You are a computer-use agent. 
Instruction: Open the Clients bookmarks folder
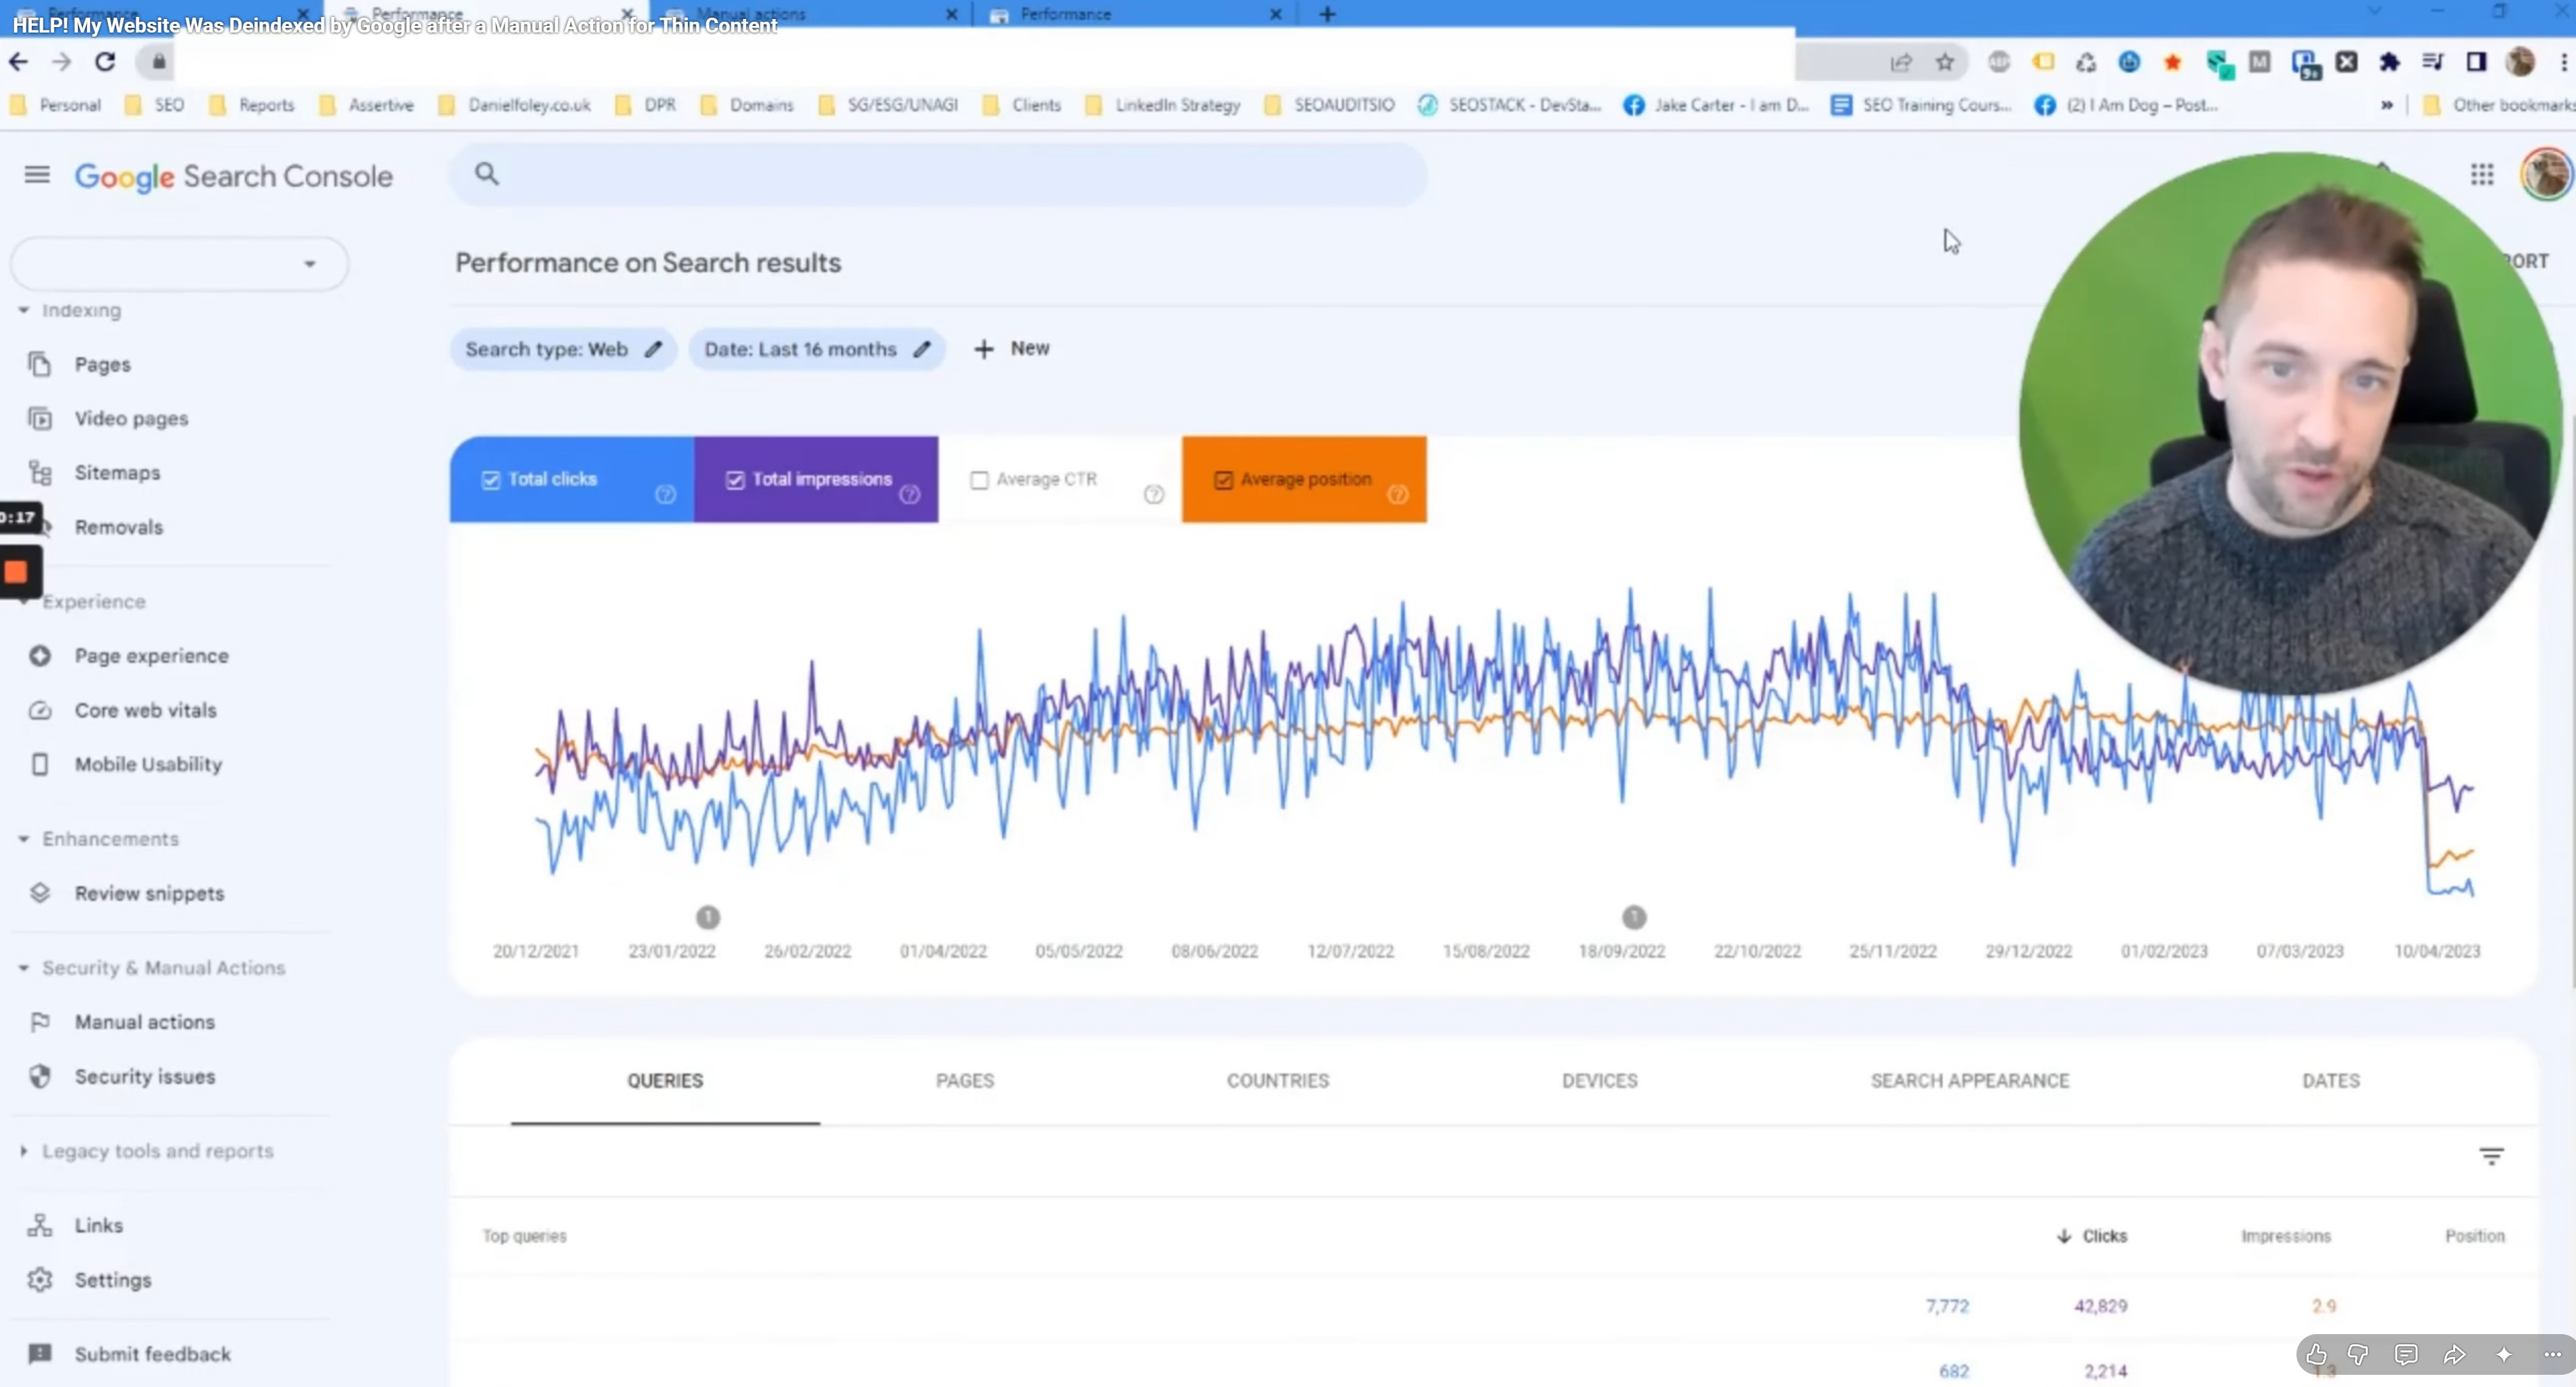tap(1022, 105)
